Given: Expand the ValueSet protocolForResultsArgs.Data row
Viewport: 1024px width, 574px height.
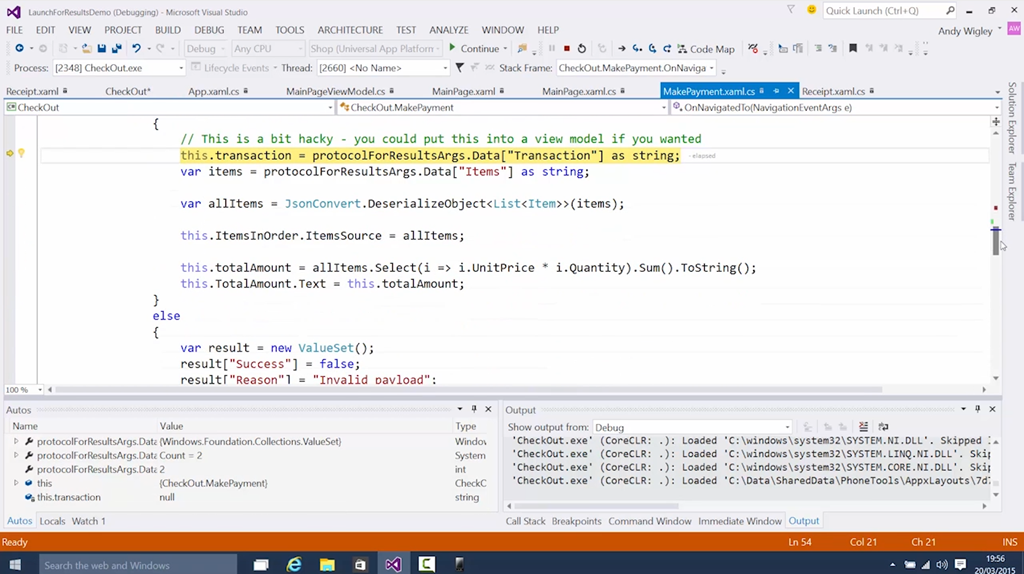Looking at the screenshot, I should click(16, 441).
